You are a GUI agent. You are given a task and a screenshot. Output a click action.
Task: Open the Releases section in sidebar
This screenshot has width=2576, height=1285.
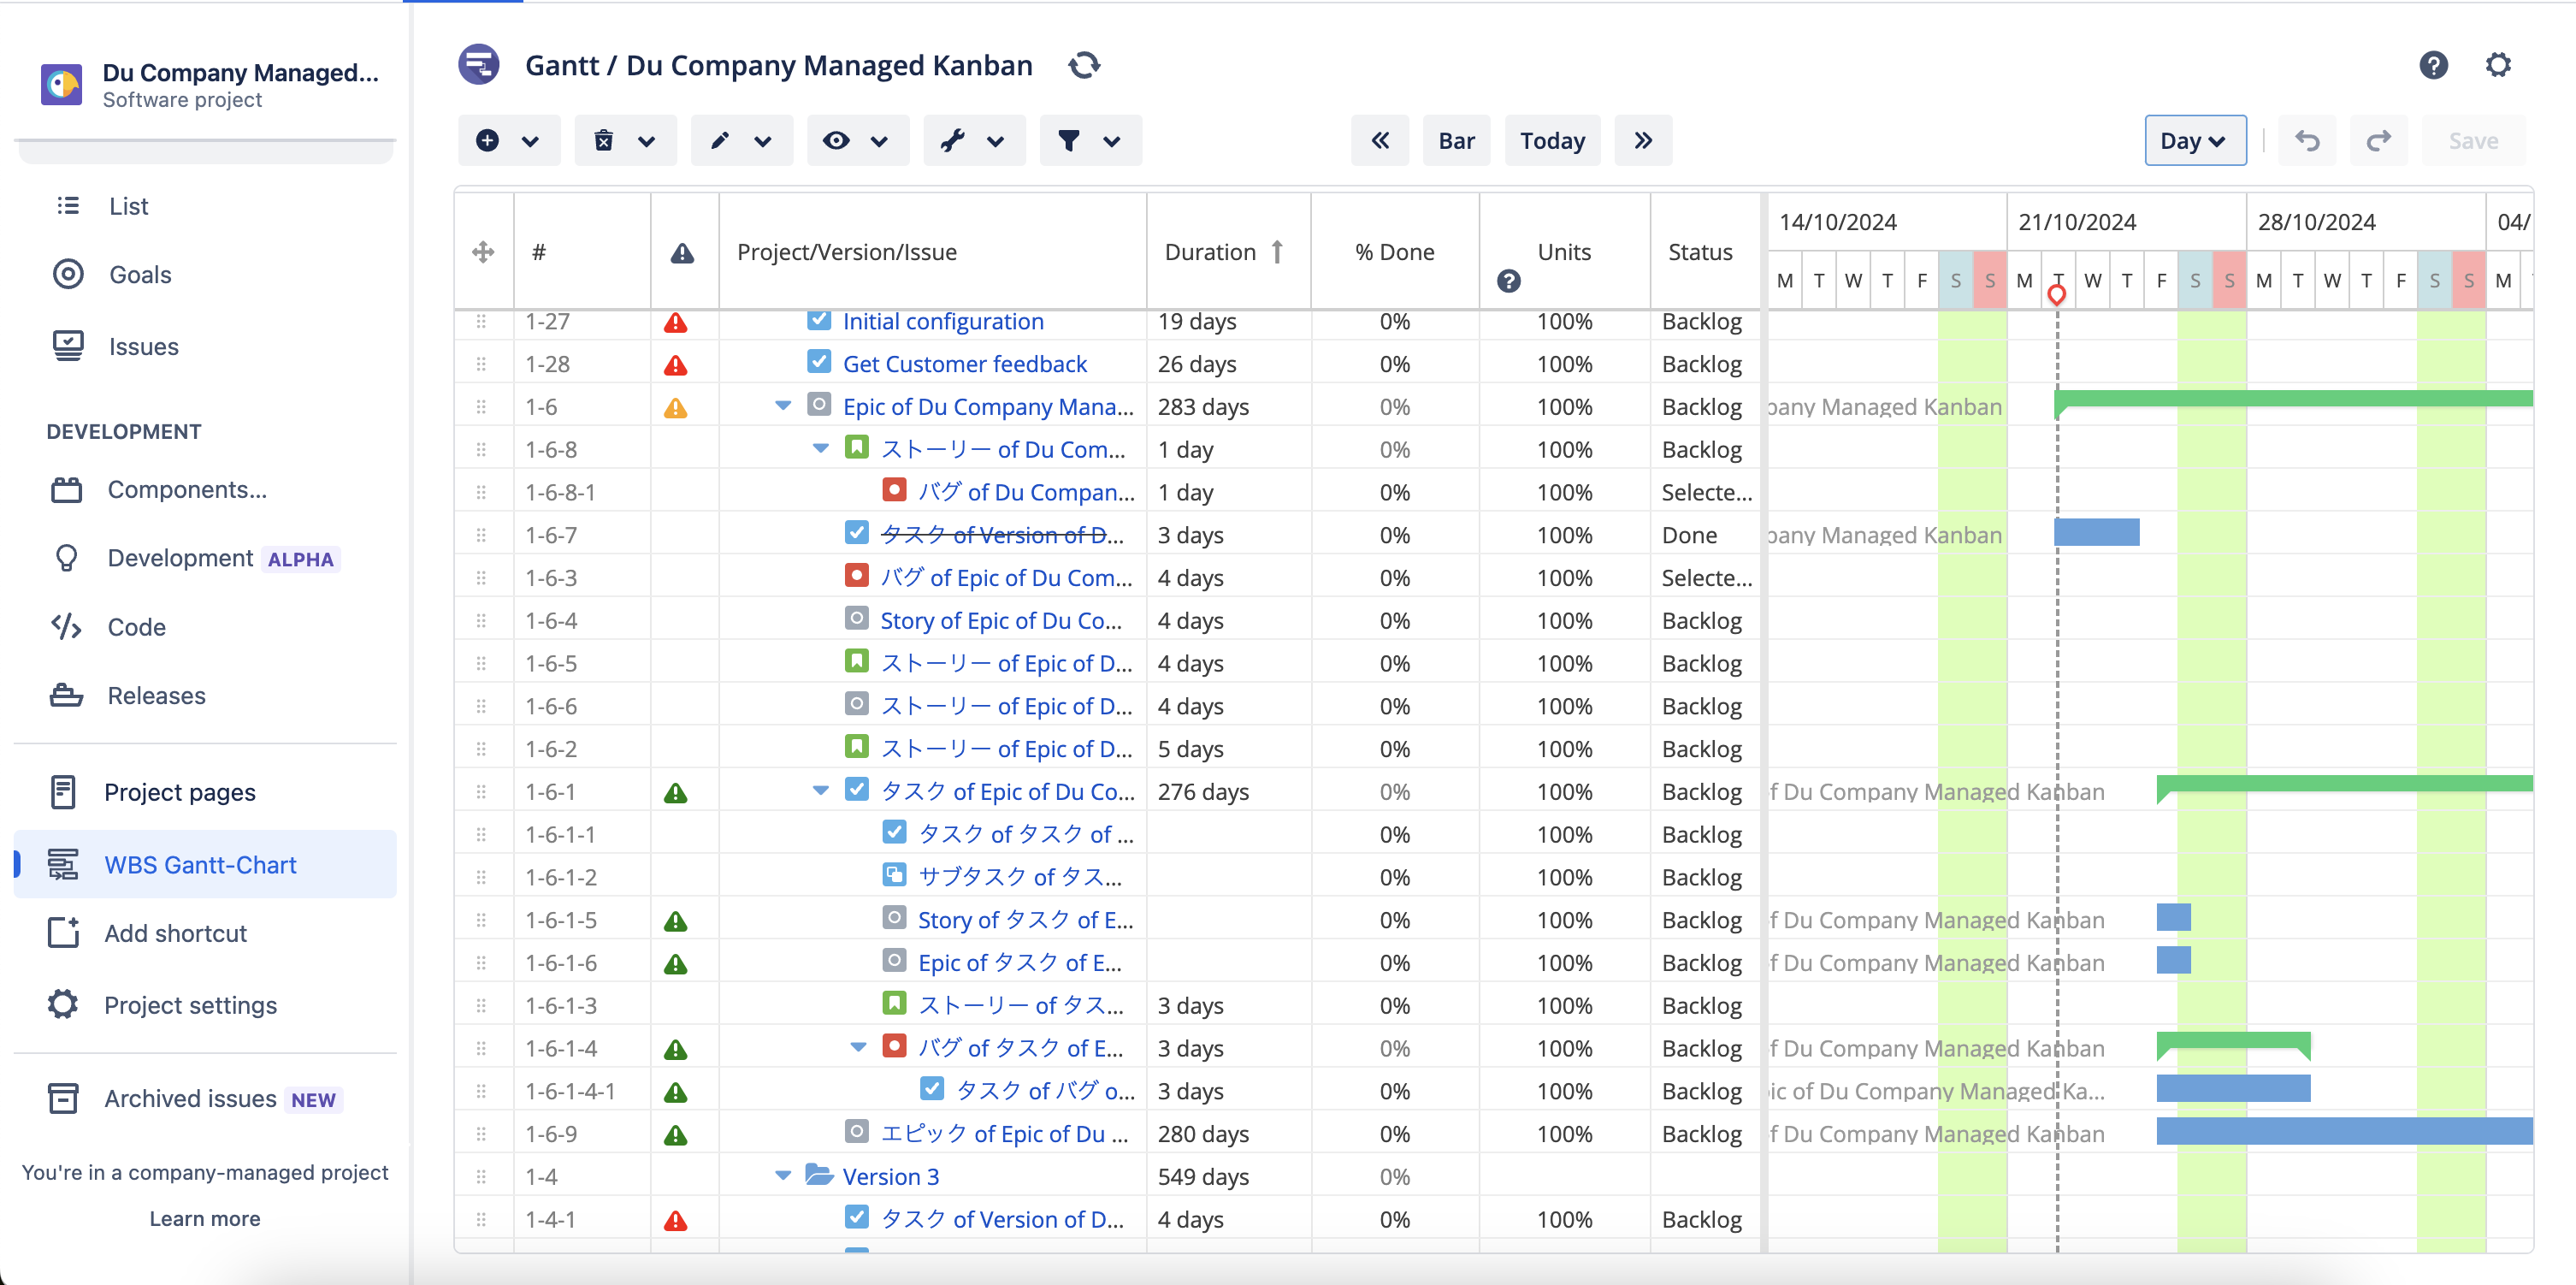155,695
